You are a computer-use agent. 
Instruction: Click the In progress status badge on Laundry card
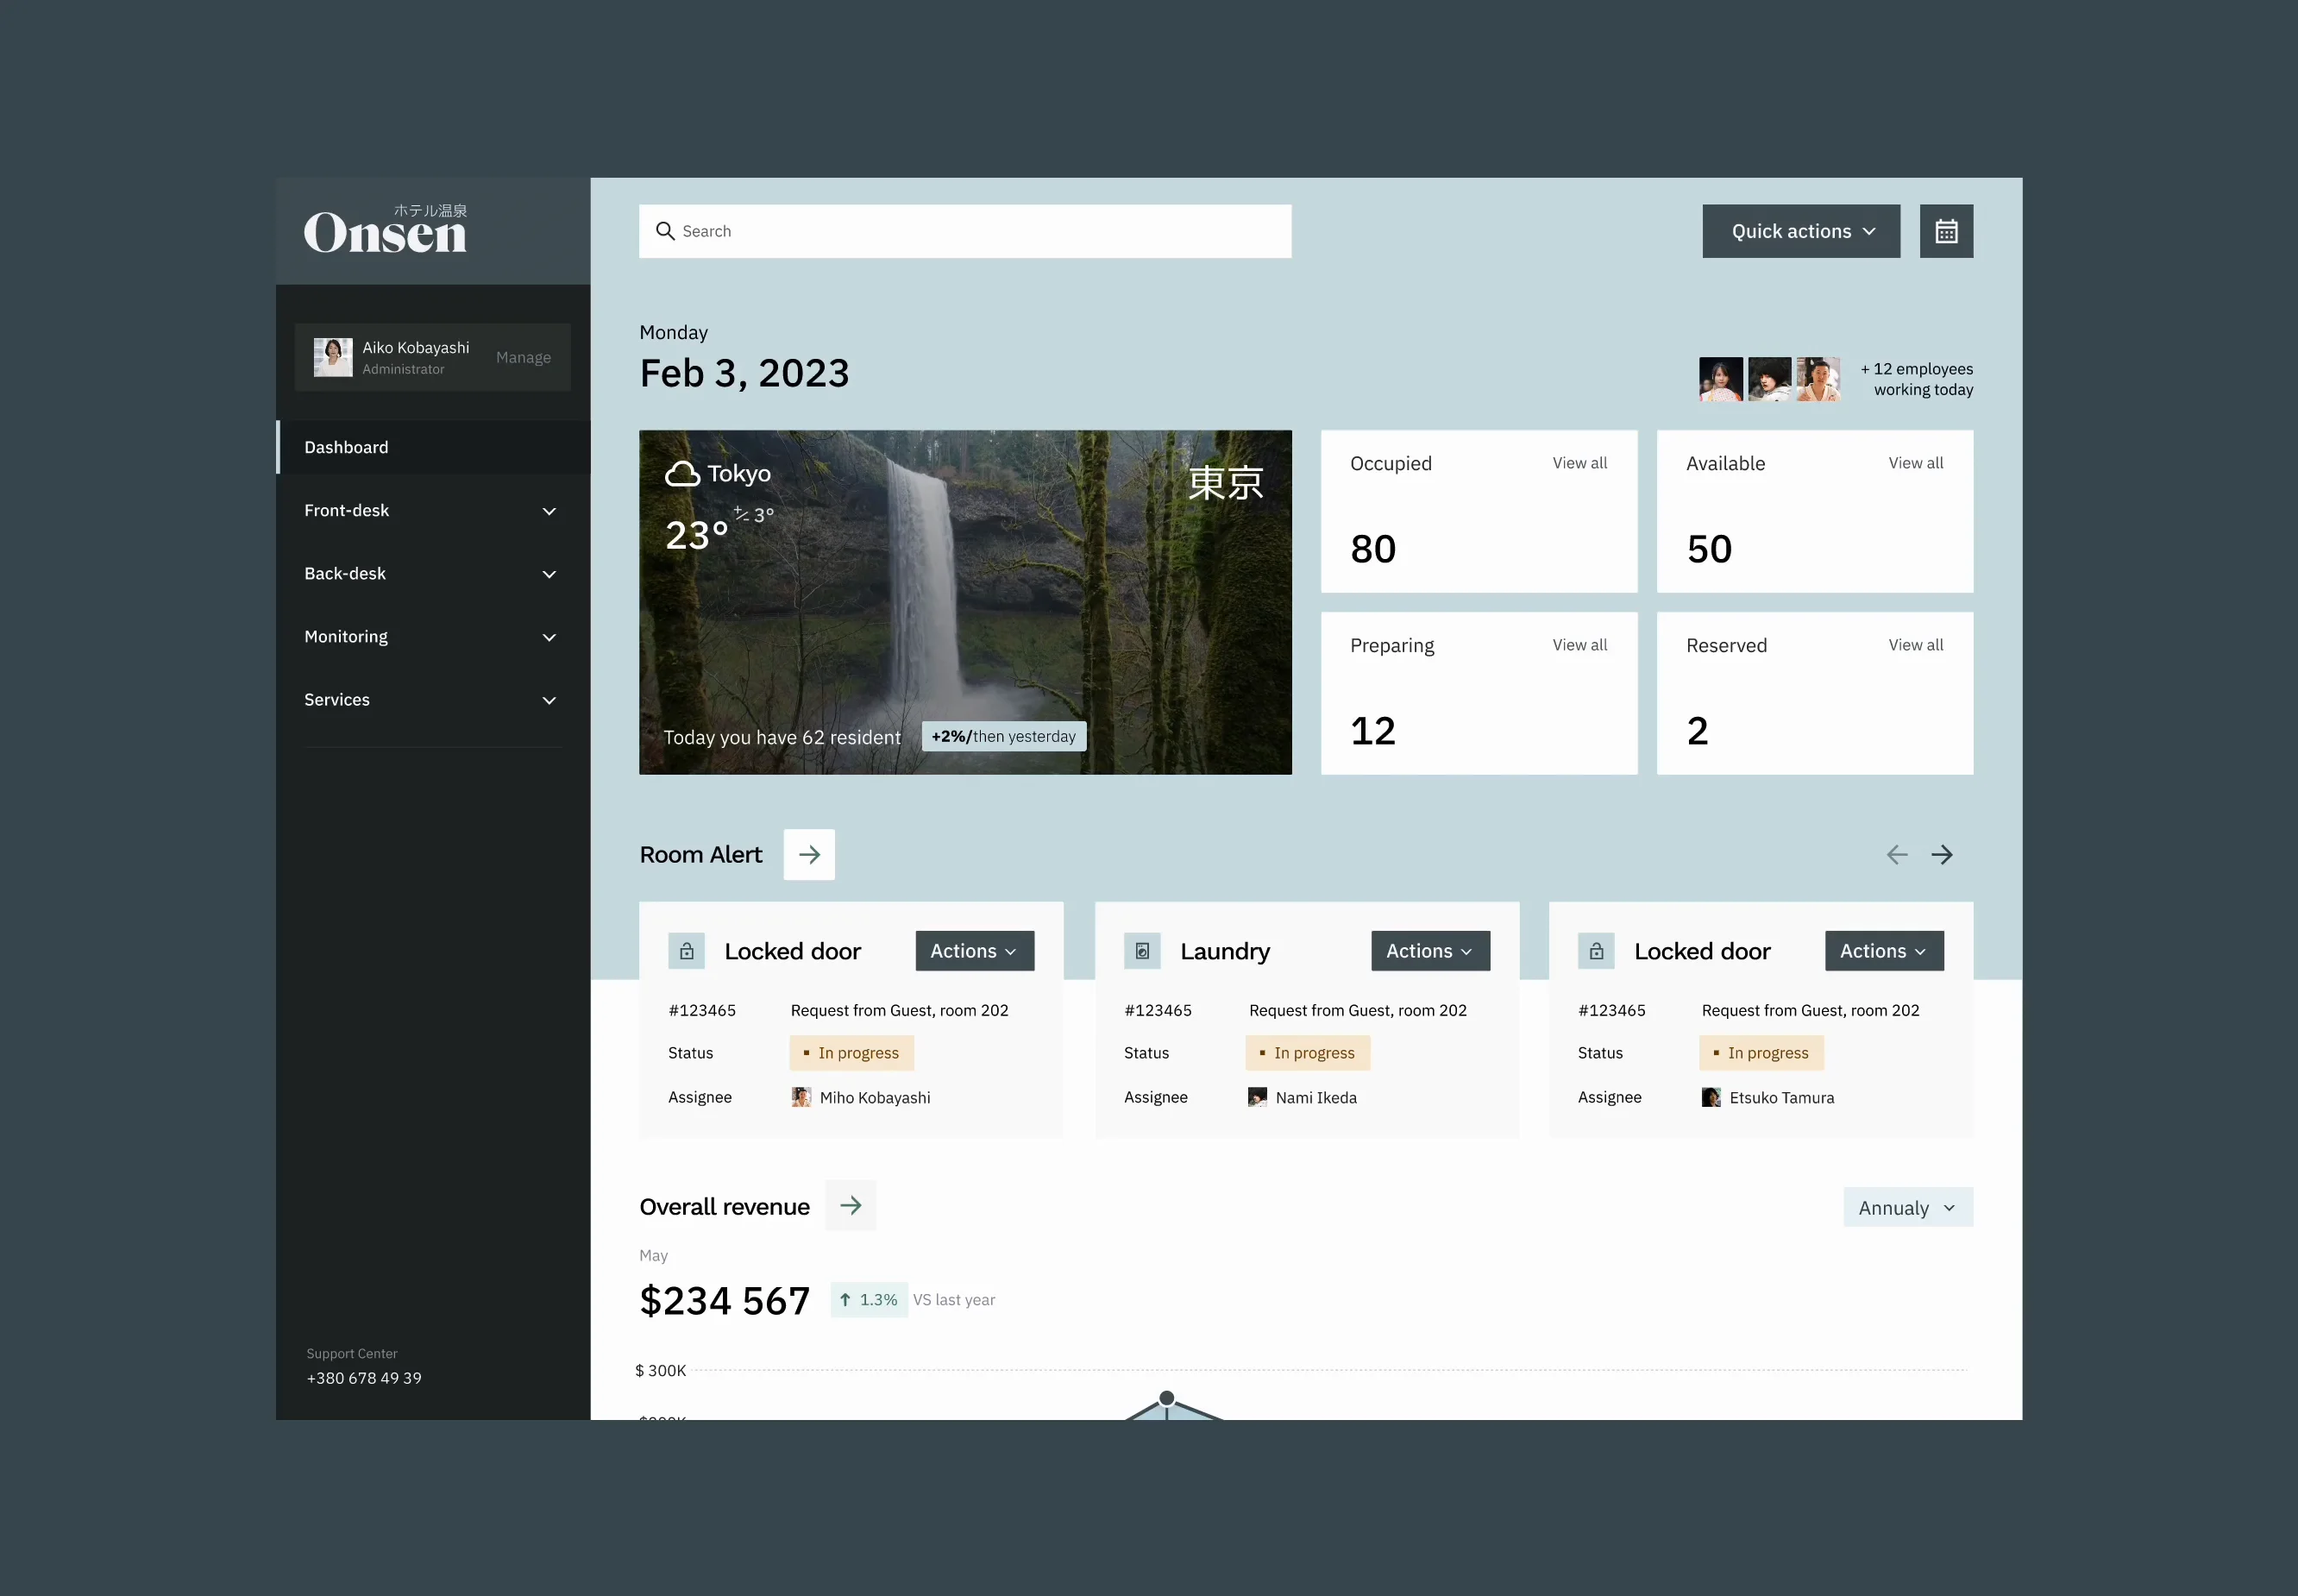coord(1308,1052)
